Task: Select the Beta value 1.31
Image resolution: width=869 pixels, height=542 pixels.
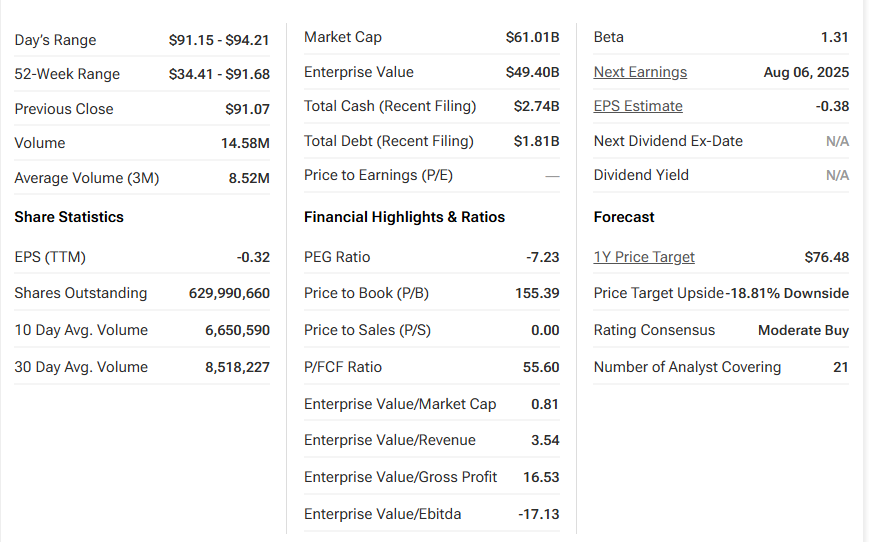Action: click(x=834, y=37)
